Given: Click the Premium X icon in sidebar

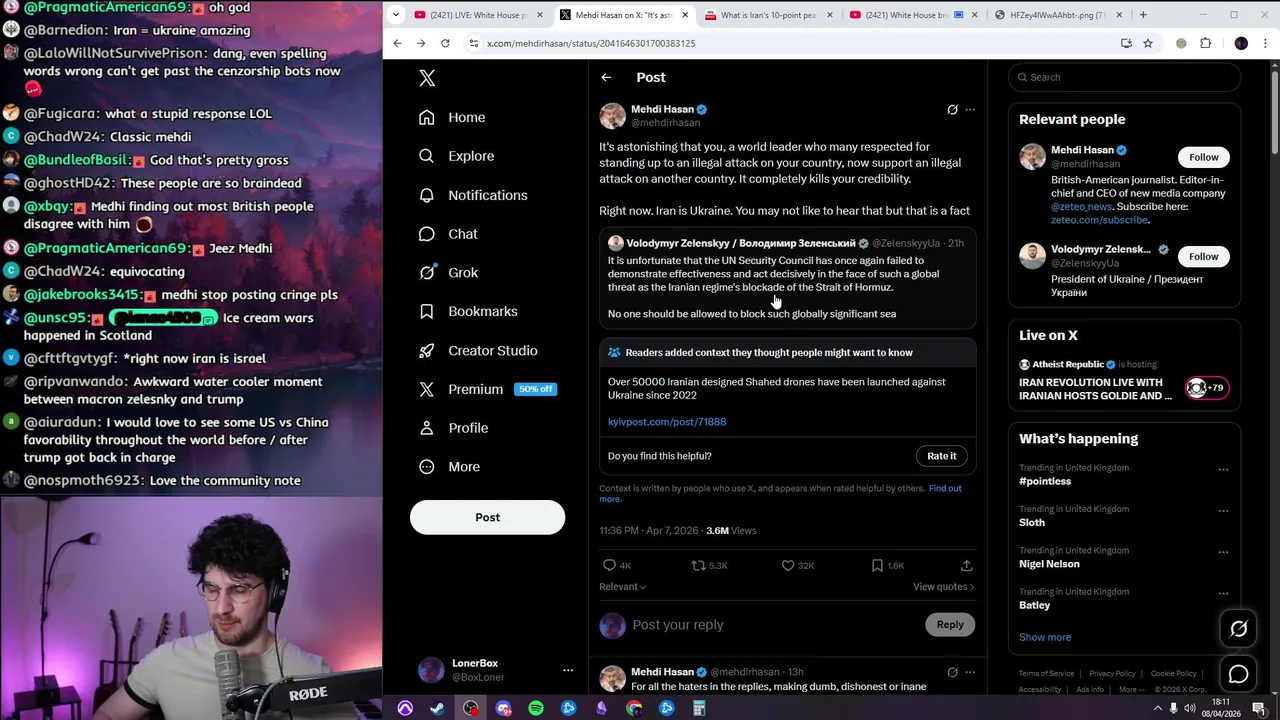Looking at the screenshot, I should [427, 389].
